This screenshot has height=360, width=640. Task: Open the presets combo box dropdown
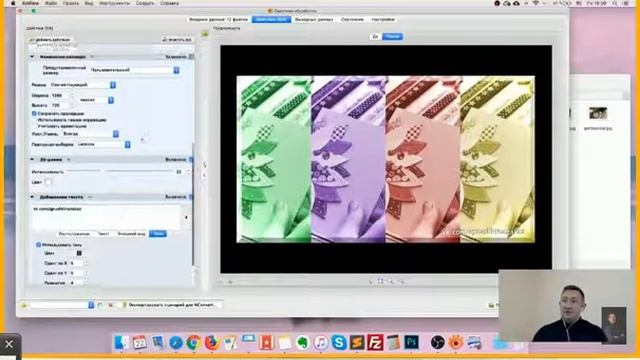click(62, 305)
